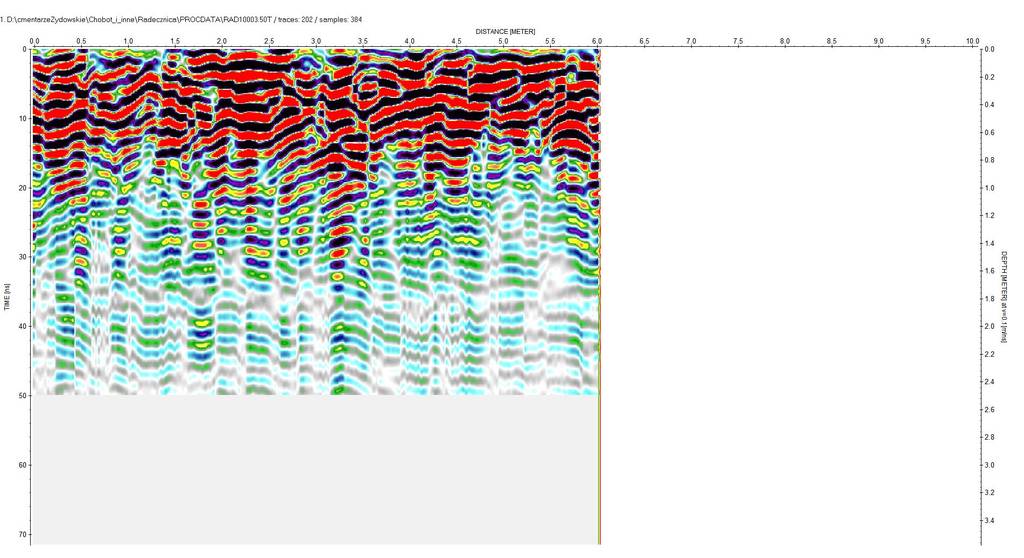Click the 20 tick on time axis

point(22,188)
